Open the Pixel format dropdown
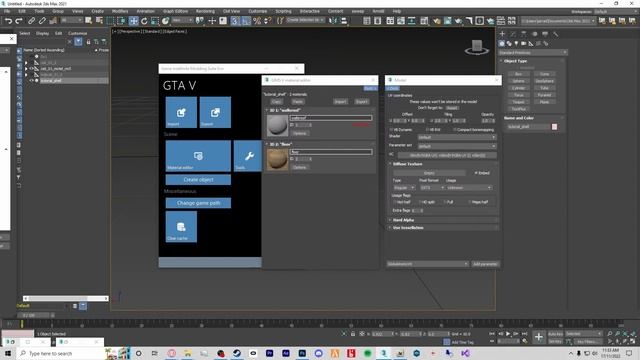Screen dimensions: 640x360 tap(432, 187)
